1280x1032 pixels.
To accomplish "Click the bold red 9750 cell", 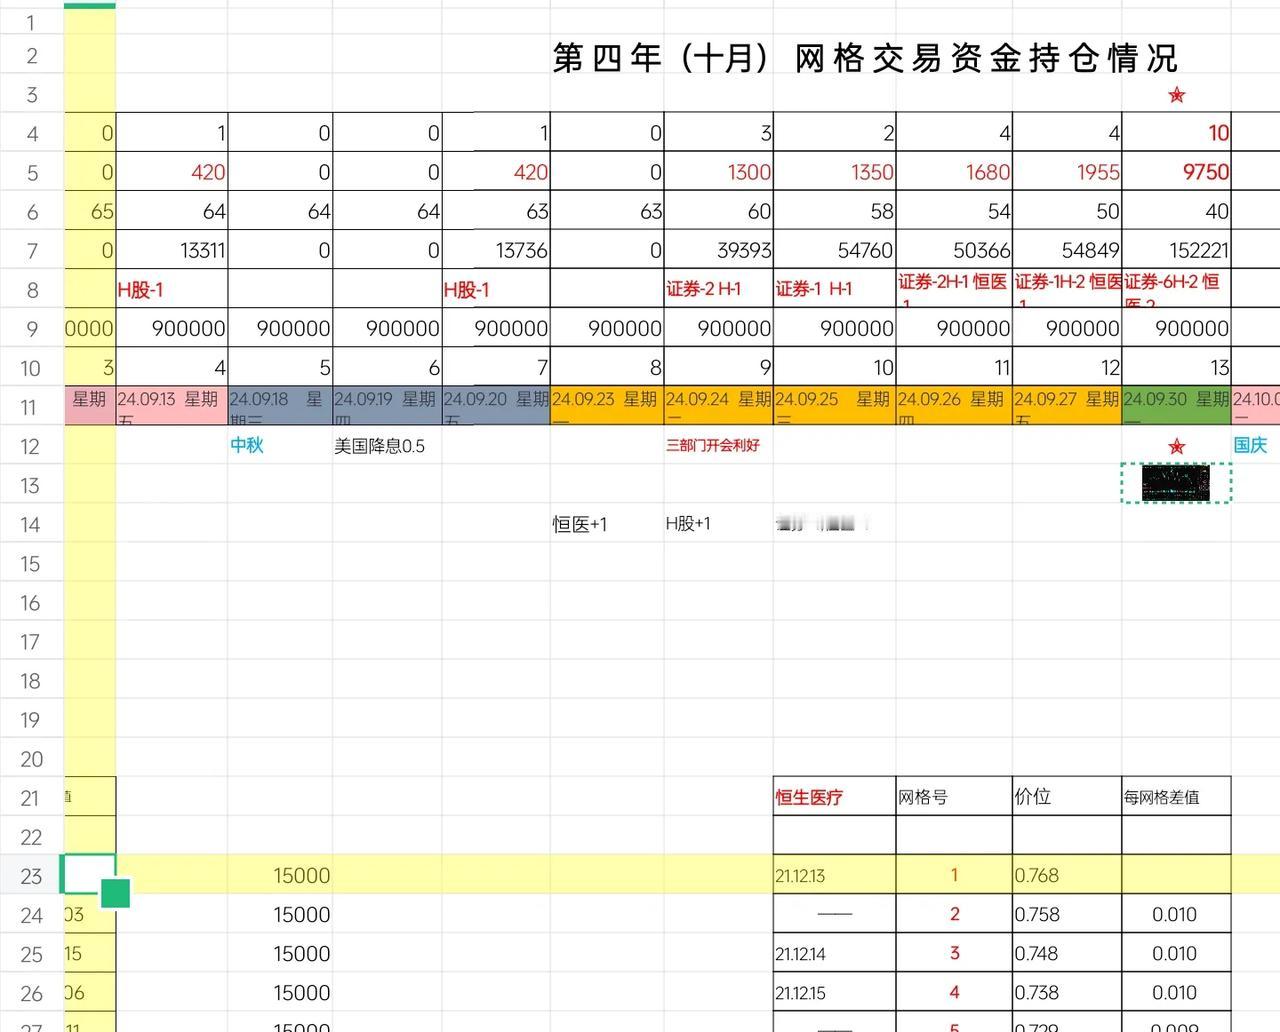I will pyautogui.click(x=1177, y=172).
